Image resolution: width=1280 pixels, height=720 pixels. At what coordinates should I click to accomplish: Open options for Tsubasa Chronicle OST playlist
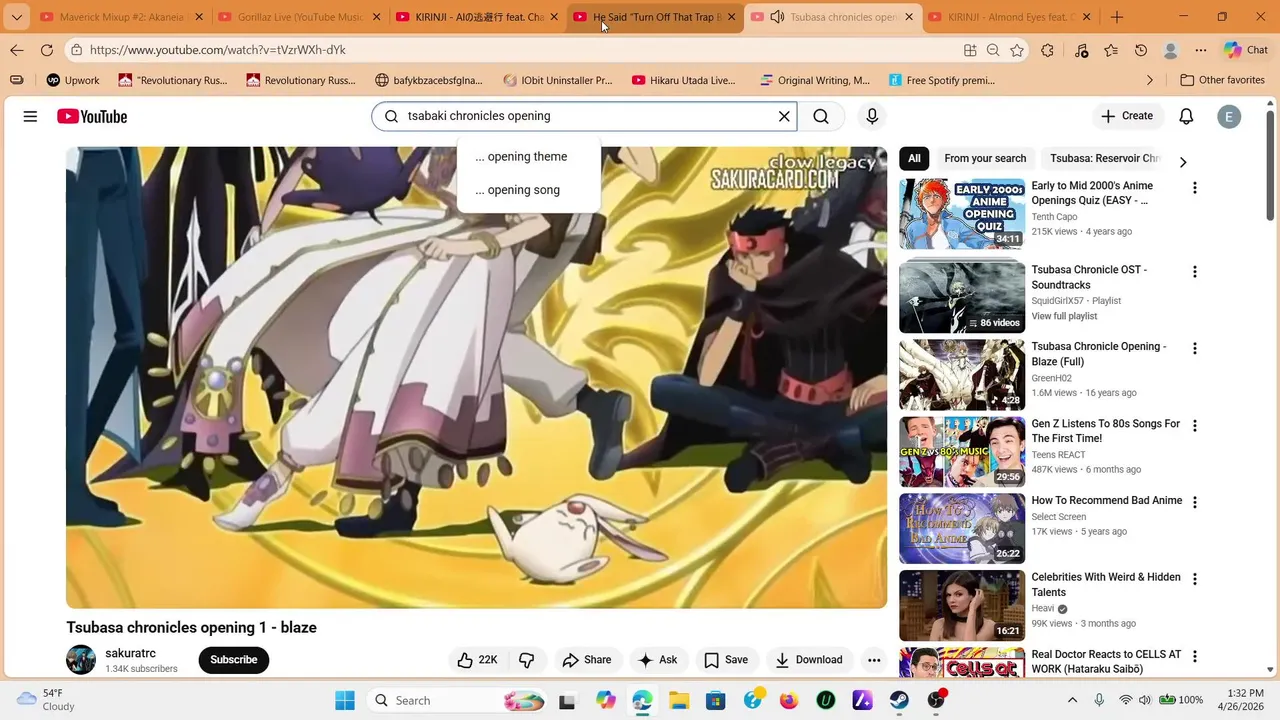click(x=1194, y=272)
